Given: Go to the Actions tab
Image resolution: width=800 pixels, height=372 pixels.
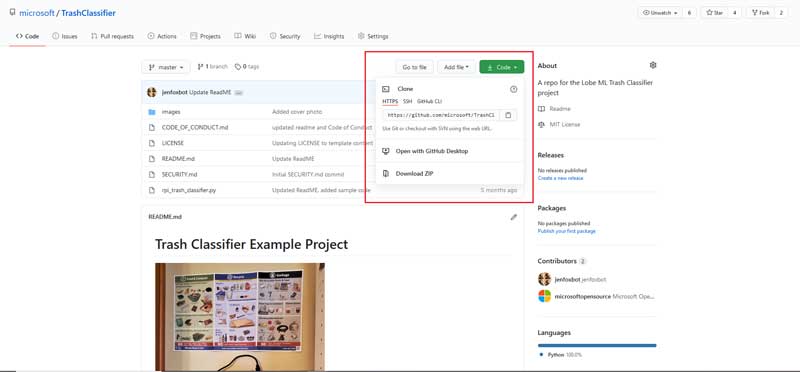Looking at the screenshot, I should pyautogui.click(x=162, y=36).
